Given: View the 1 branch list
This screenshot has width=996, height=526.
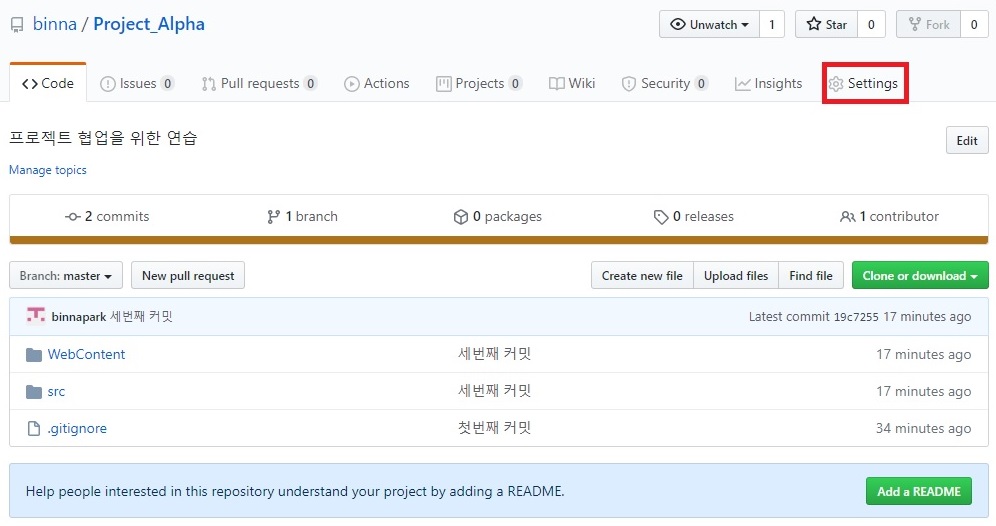Looking at the screenshot, I should [x=302, y=217].
